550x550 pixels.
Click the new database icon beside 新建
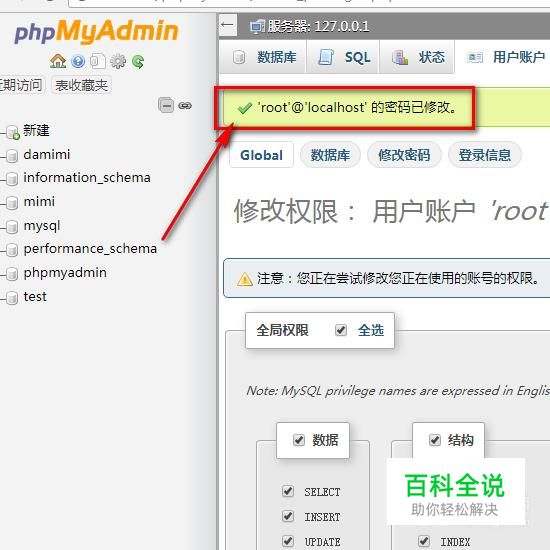point(13,132)
